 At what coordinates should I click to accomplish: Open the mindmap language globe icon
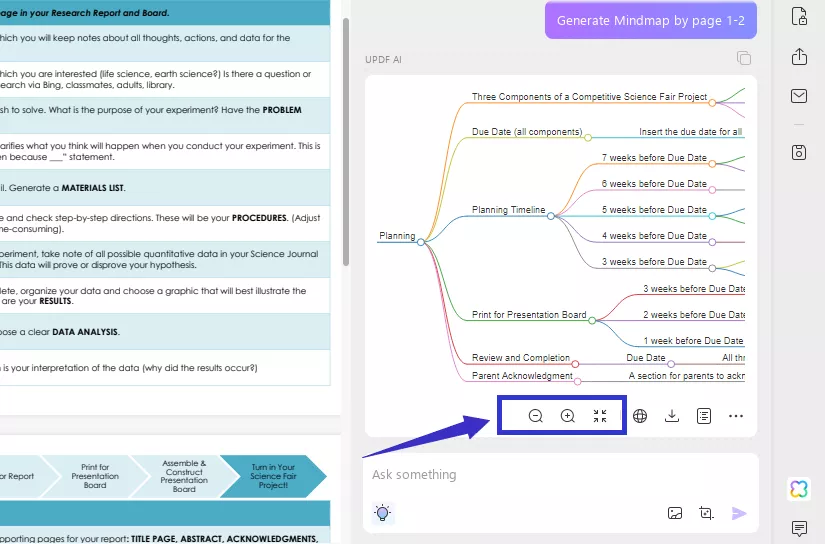[640, 416]
